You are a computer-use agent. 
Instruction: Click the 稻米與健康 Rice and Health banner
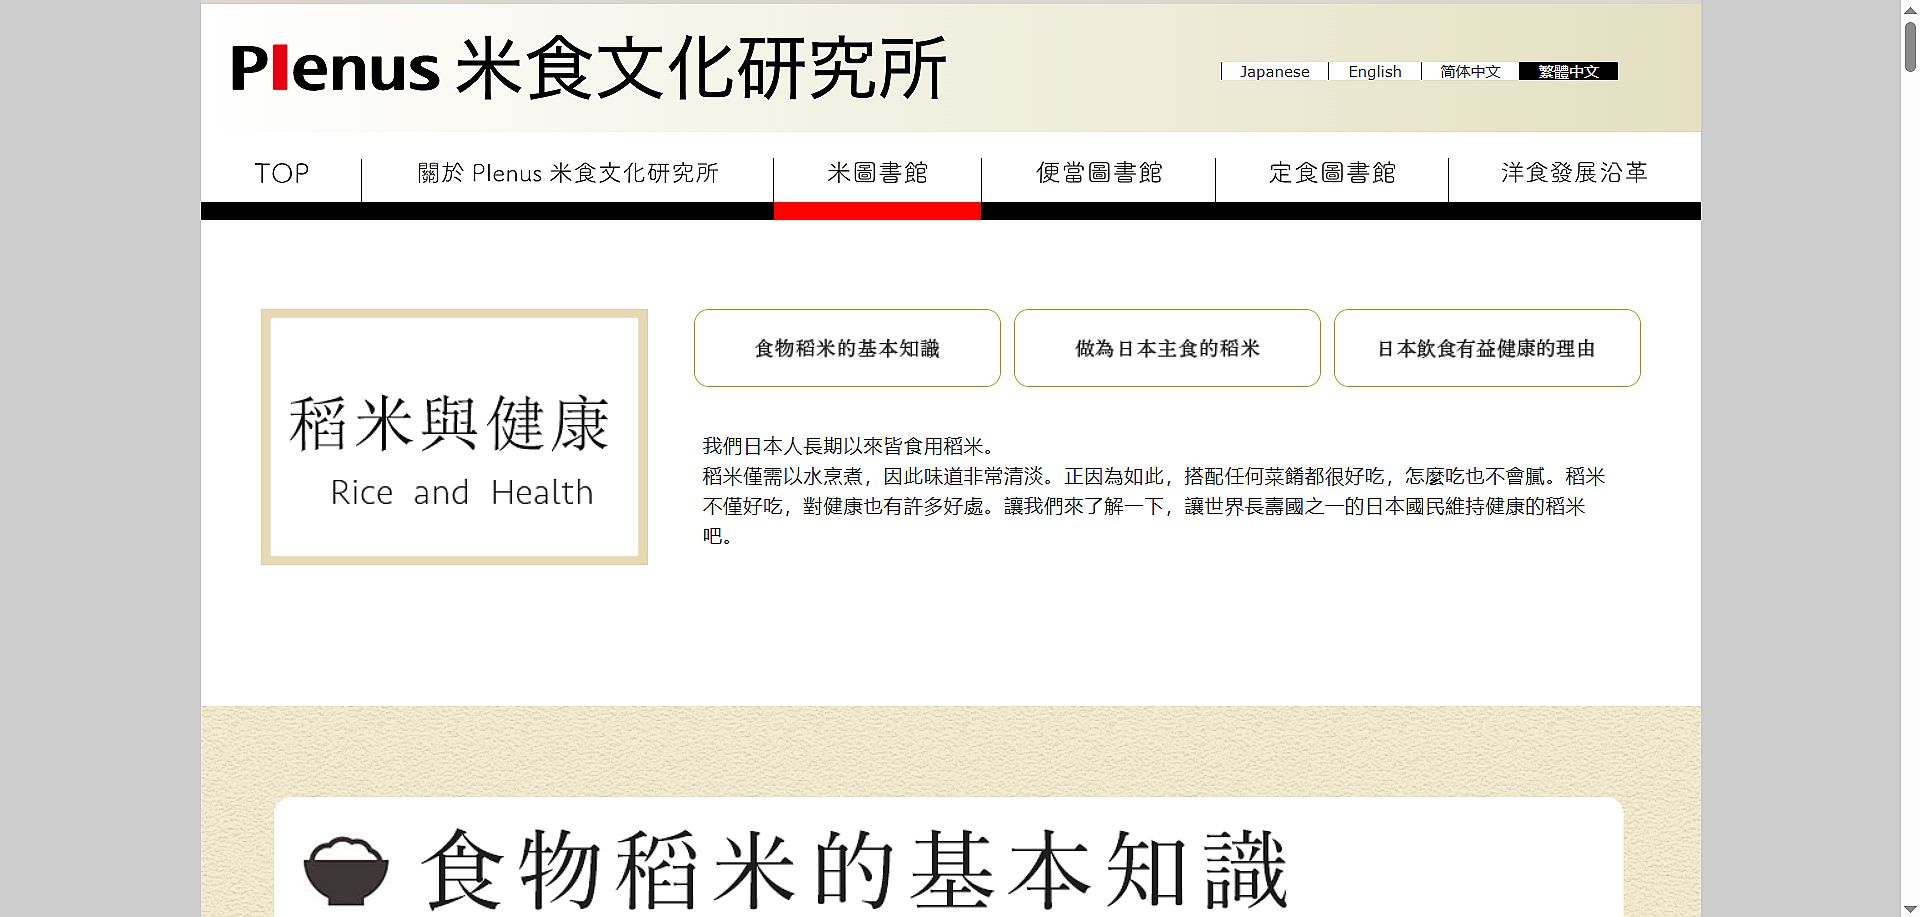pos(454,437)
